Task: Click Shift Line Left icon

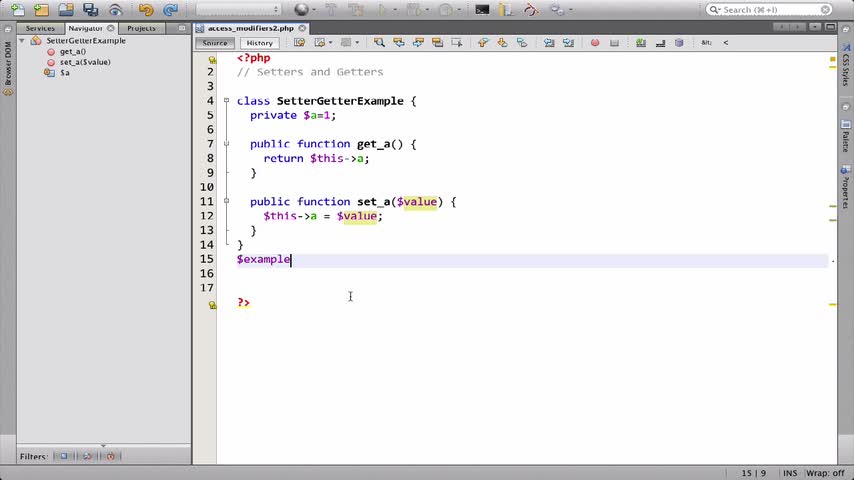Action: coord(549,42)
